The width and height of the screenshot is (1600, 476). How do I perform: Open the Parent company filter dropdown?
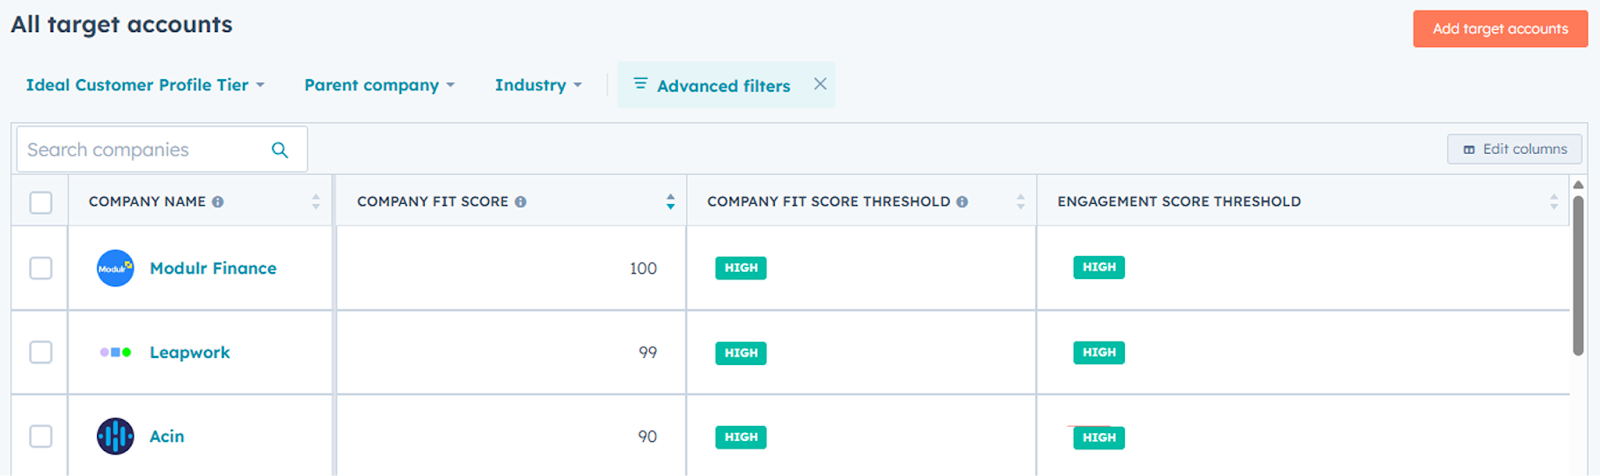click(379, 85)
